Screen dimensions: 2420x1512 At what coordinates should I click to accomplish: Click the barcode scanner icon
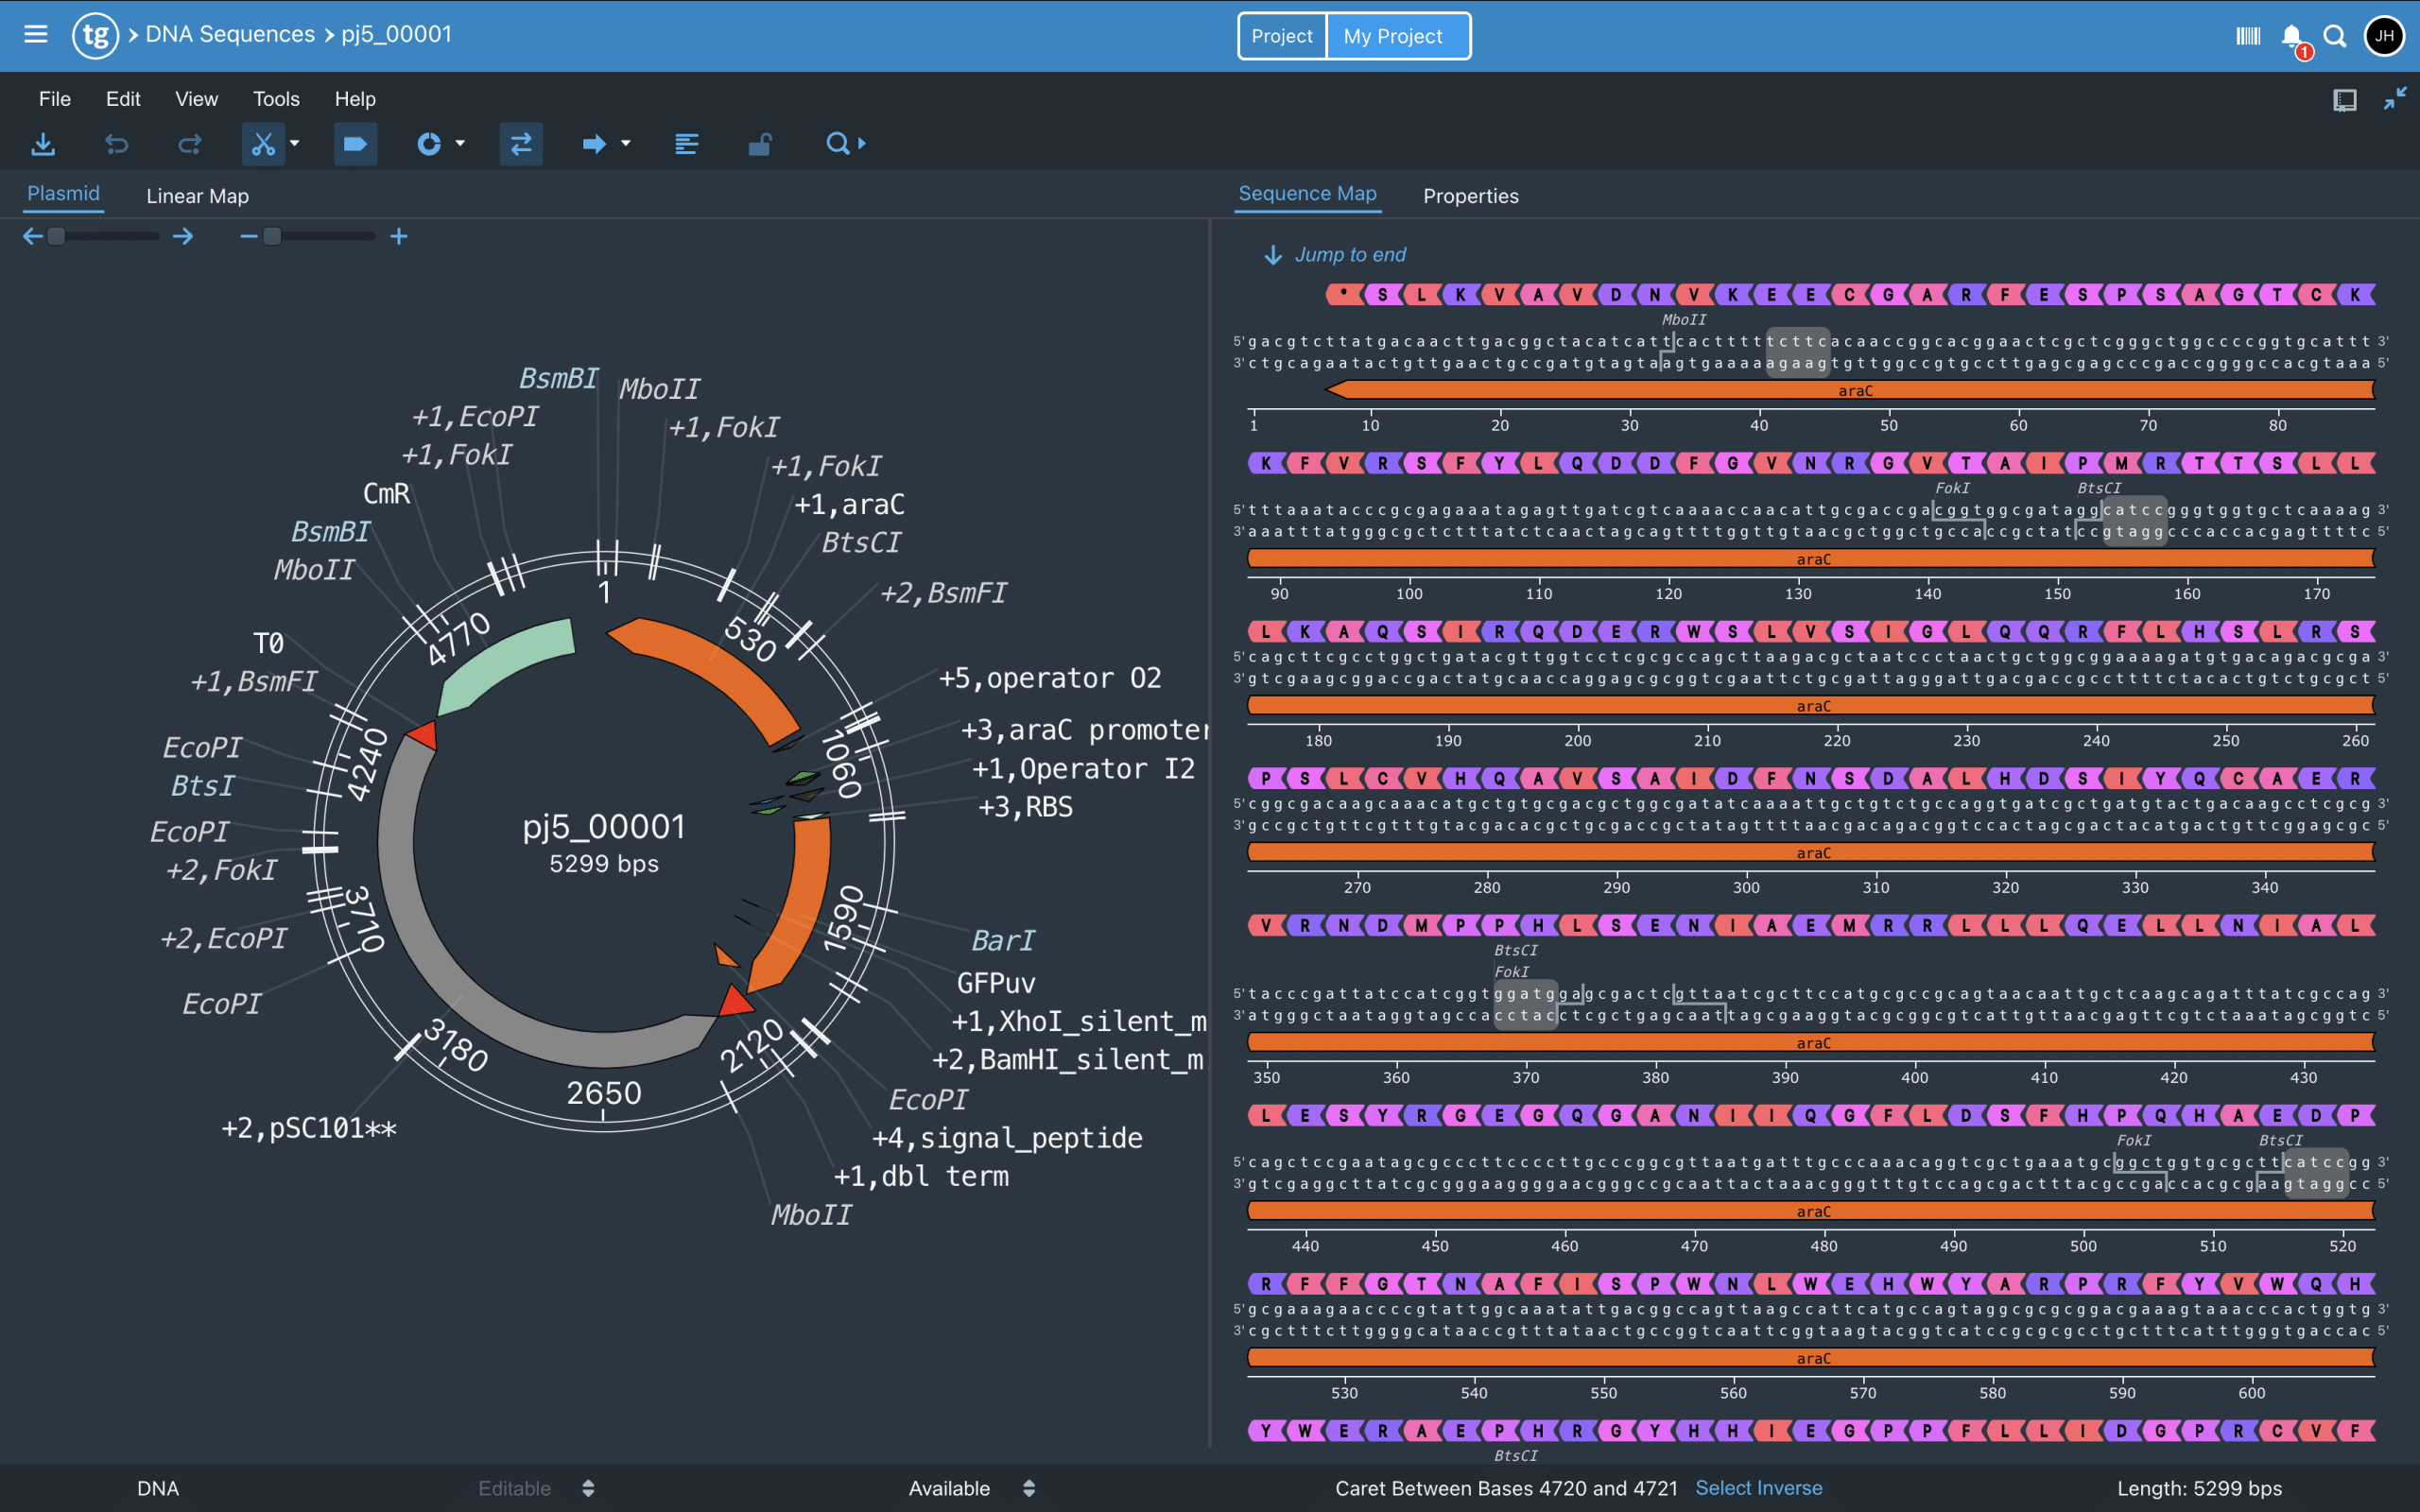[x=2247, y=36]
